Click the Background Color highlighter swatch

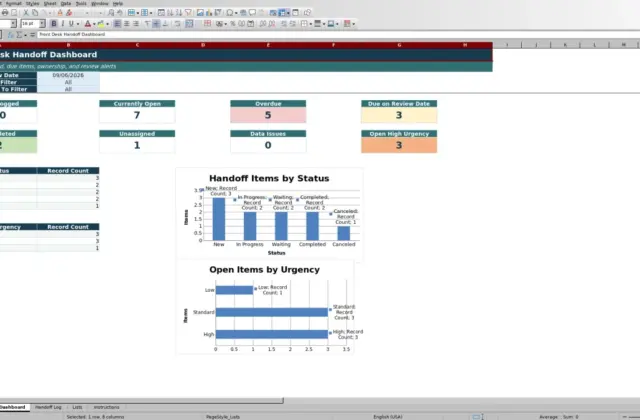[x=100, y=24]
